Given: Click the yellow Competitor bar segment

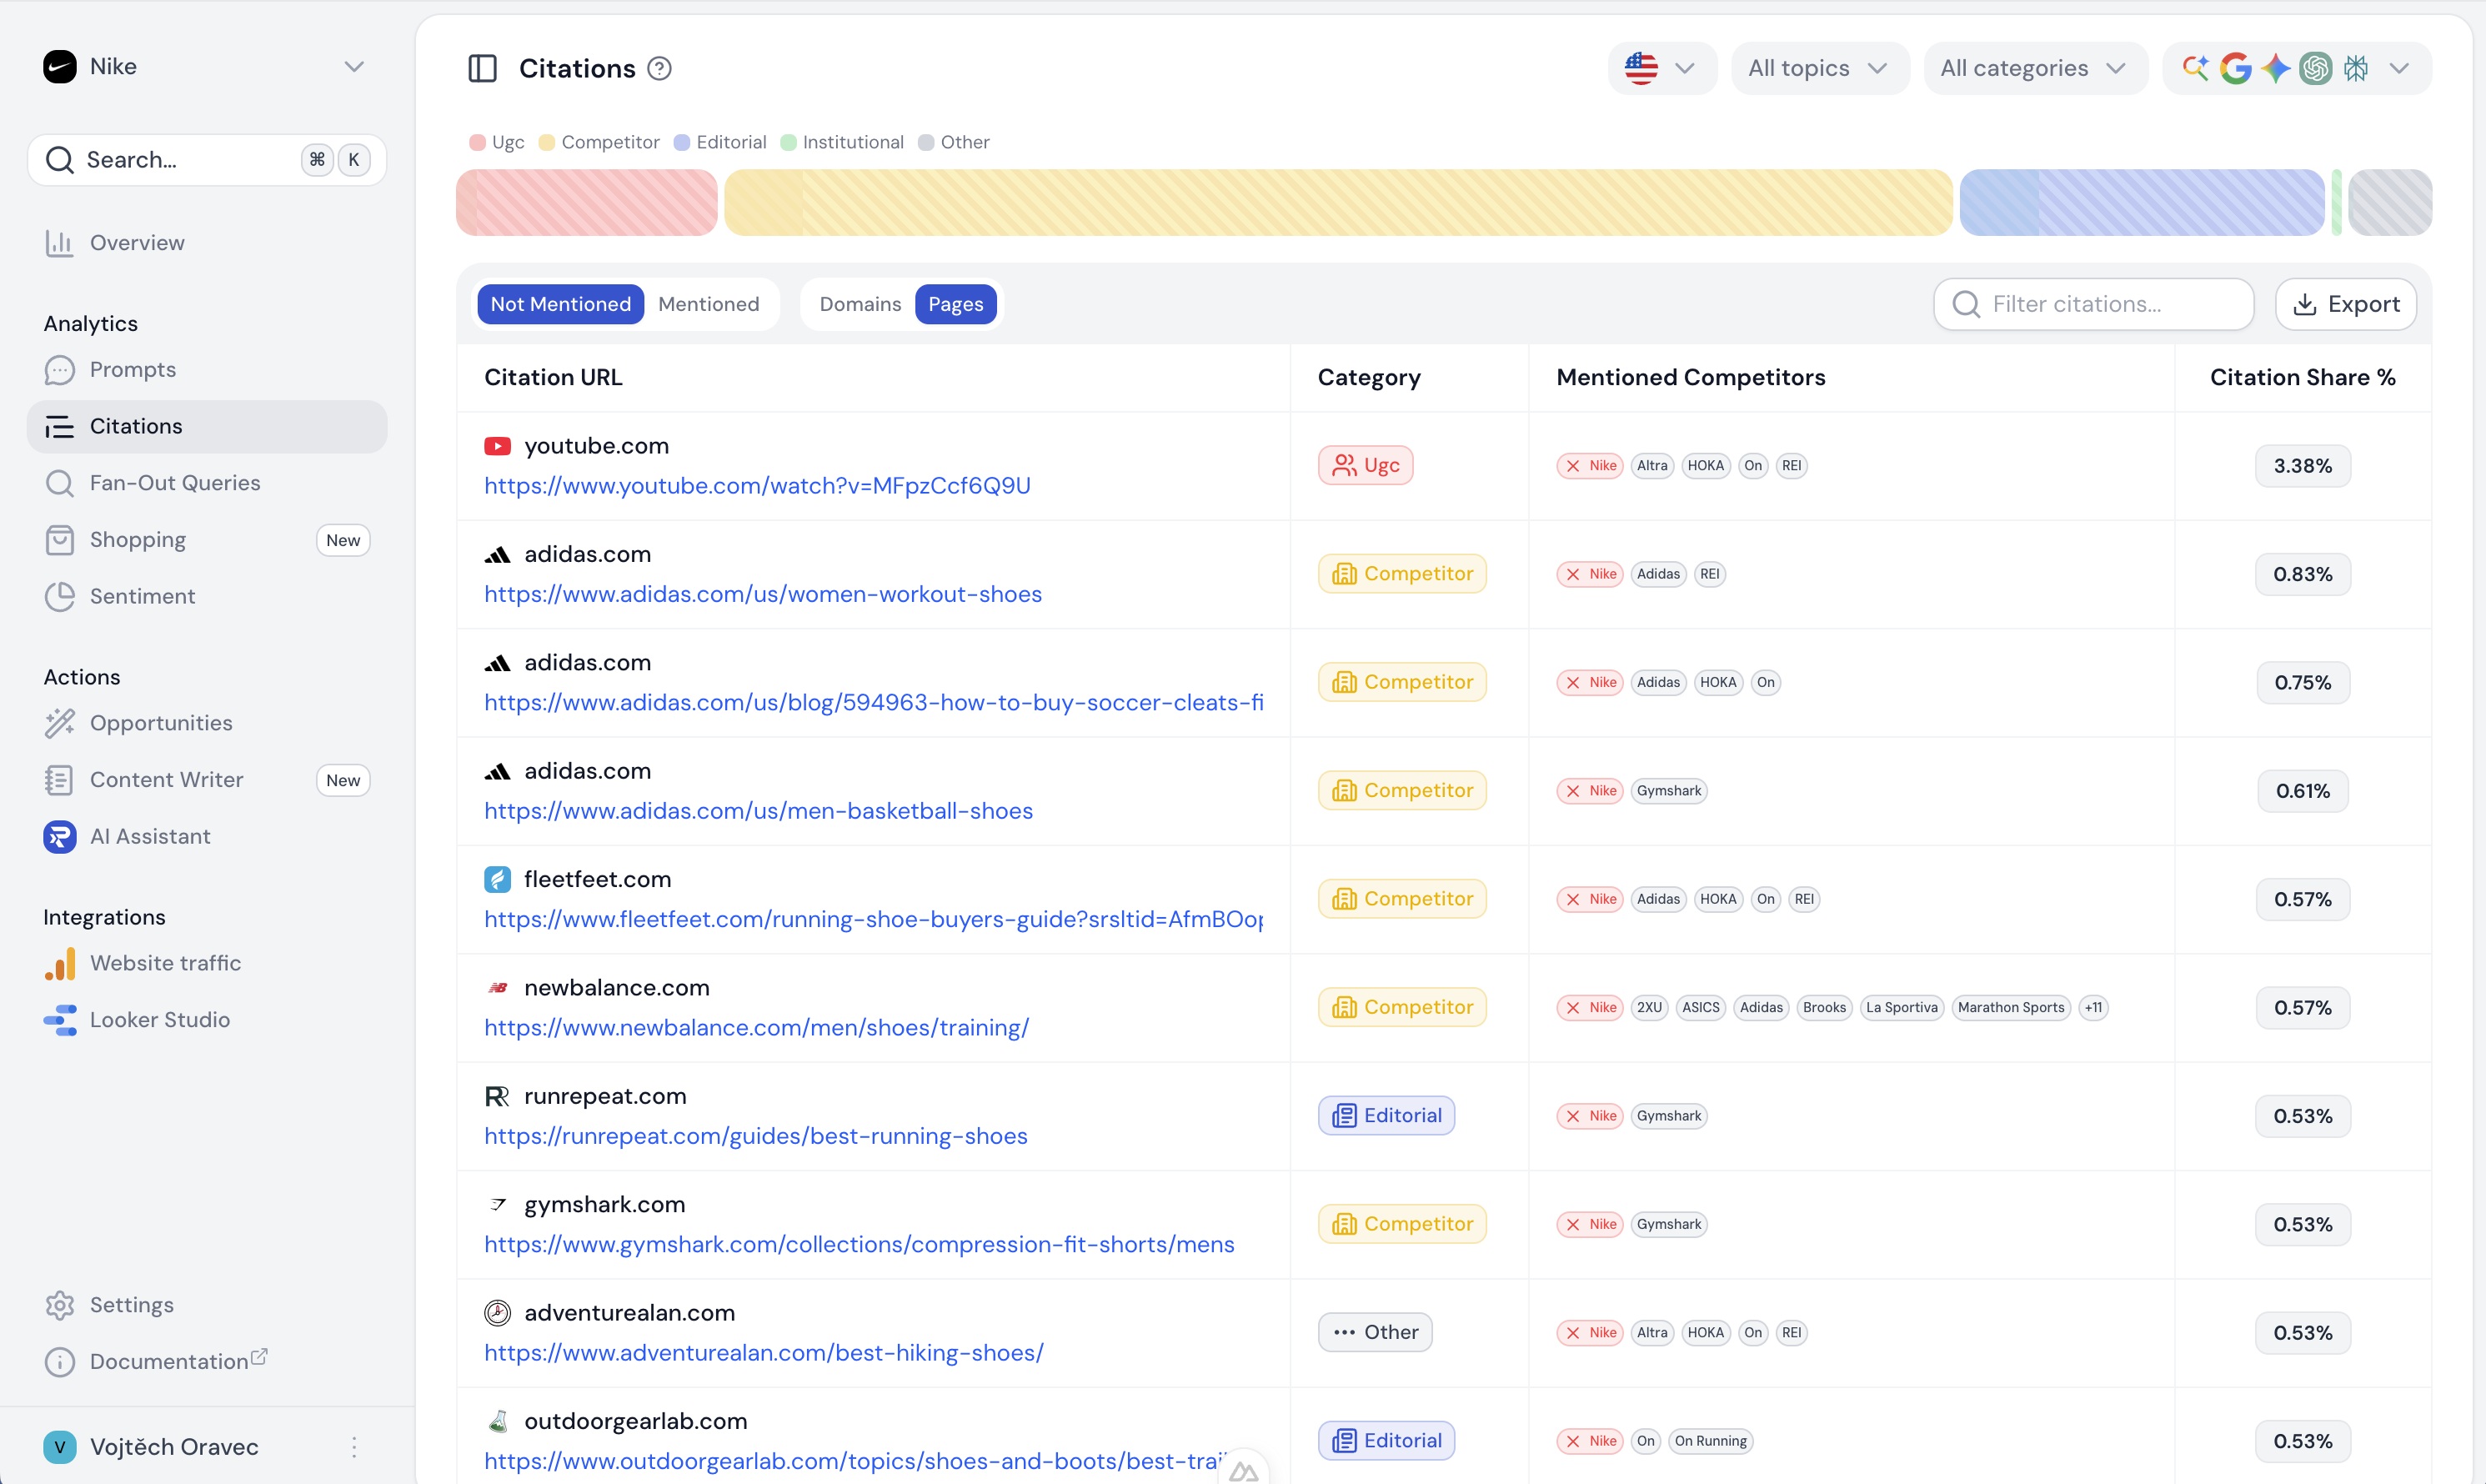Looking at the screenshot, I should (x=1337, y=203).
